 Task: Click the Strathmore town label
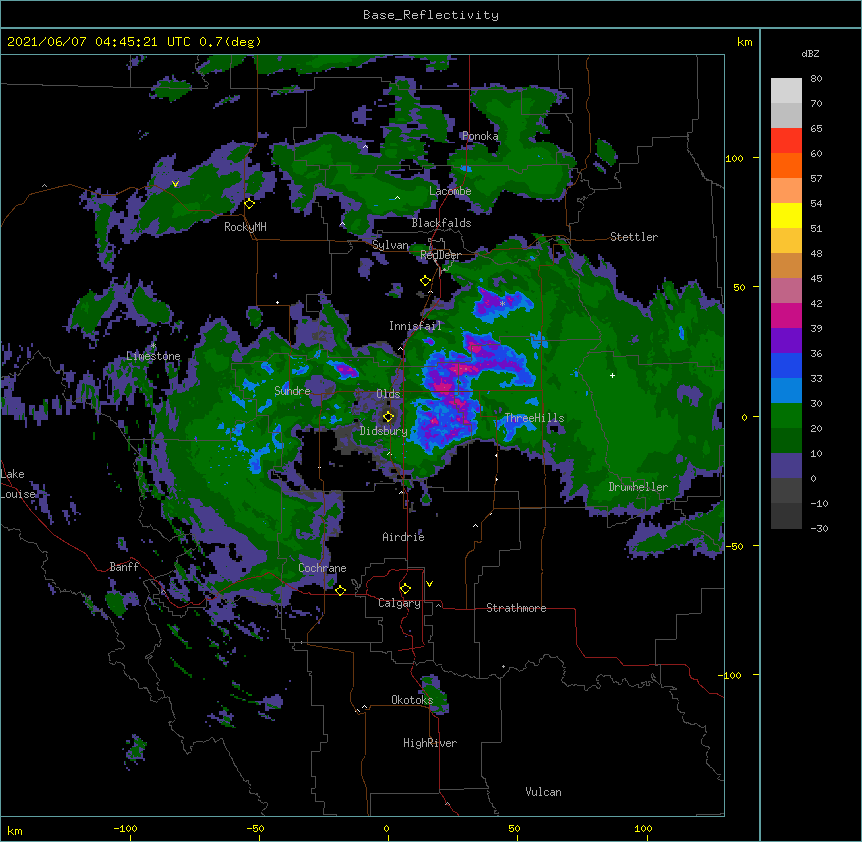(516, 608)
